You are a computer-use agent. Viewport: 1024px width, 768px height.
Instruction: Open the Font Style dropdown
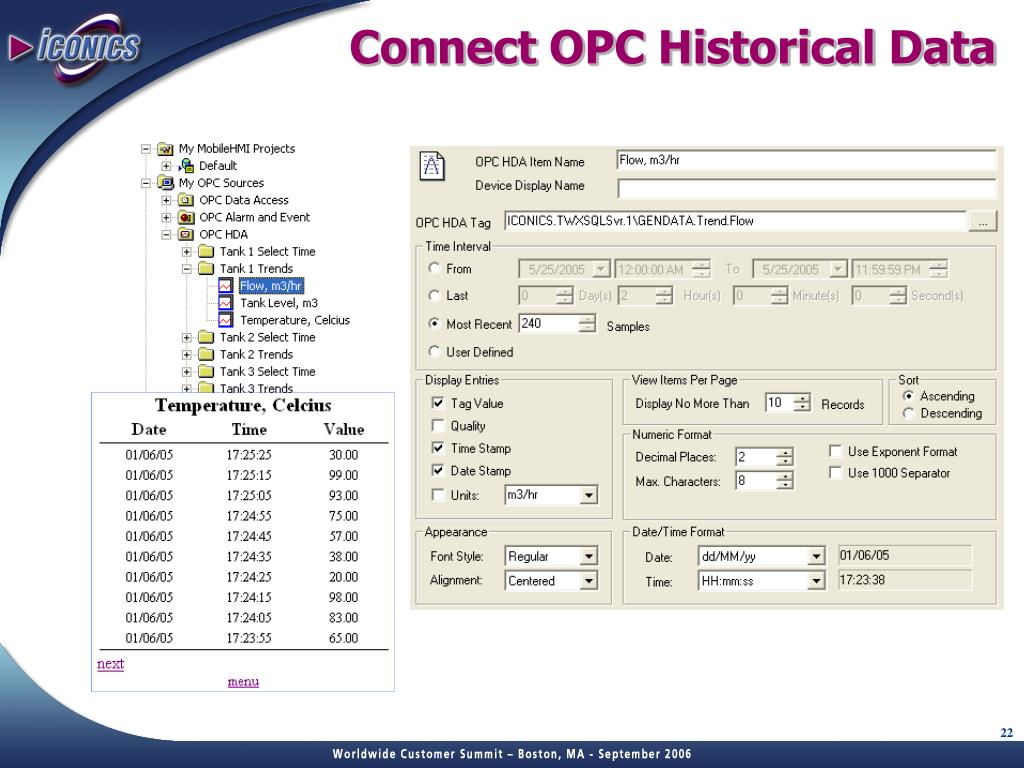(588, 556)
